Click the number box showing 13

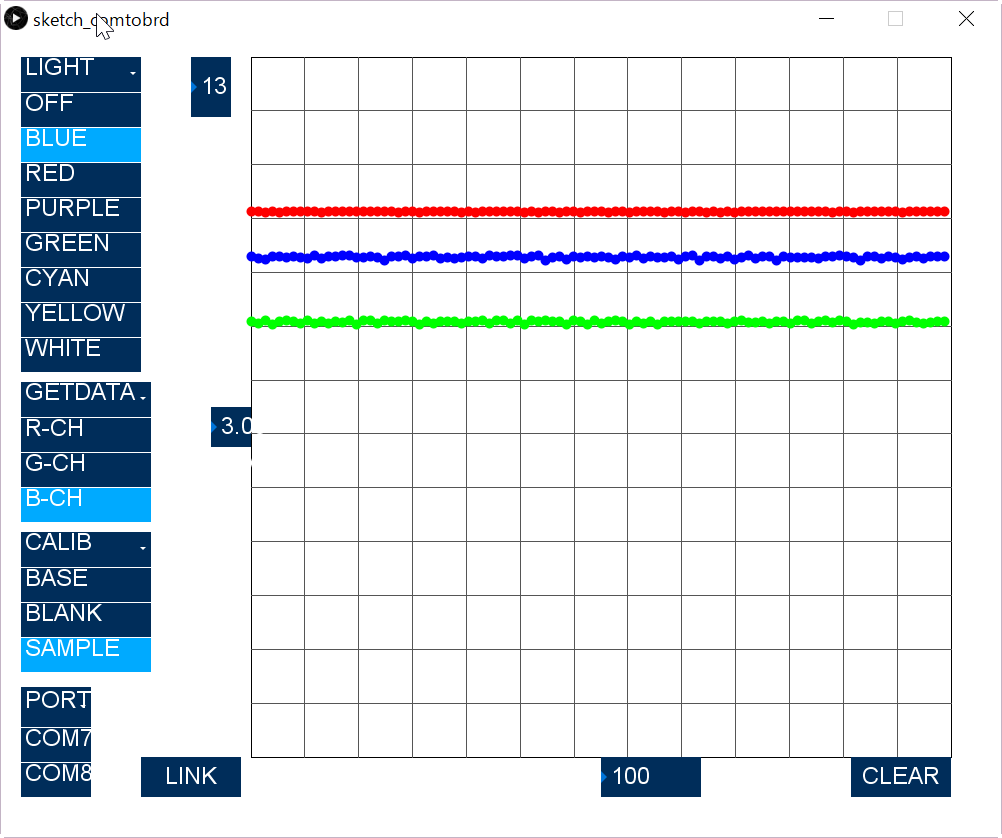coord(211,87)
